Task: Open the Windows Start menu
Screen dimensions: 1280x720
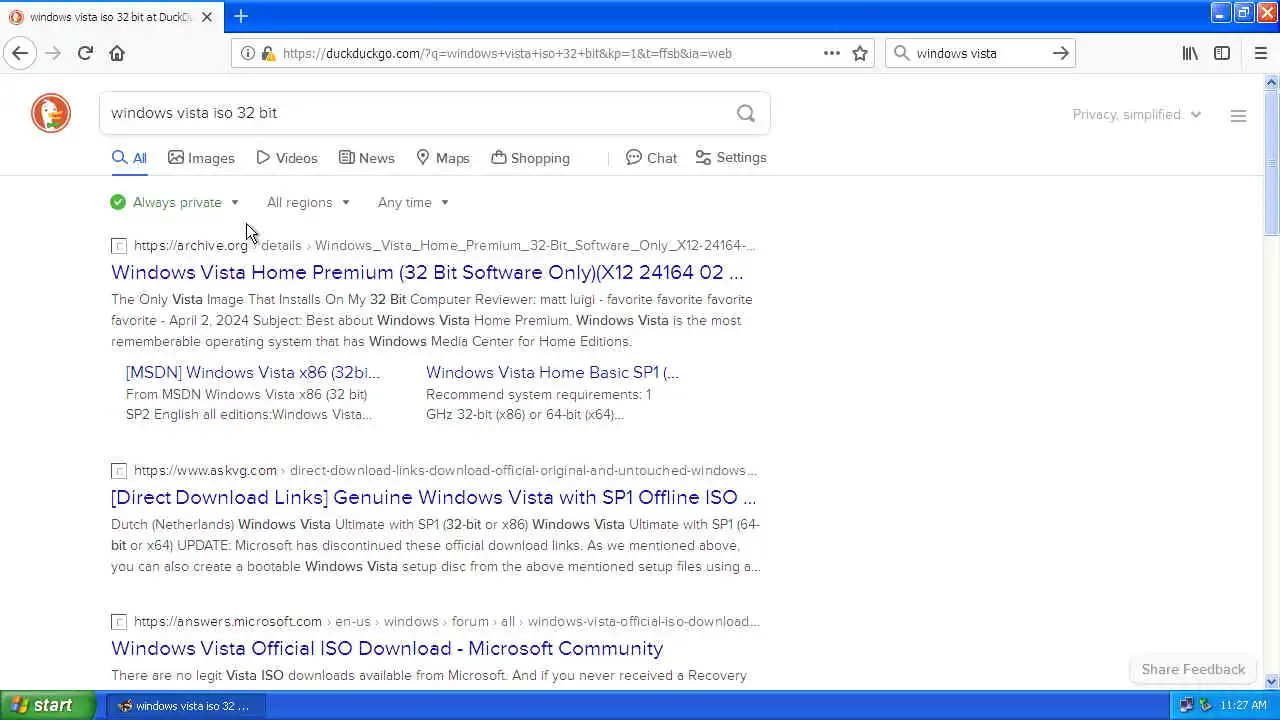Action: pyautogui.click(x=47, y=705)
